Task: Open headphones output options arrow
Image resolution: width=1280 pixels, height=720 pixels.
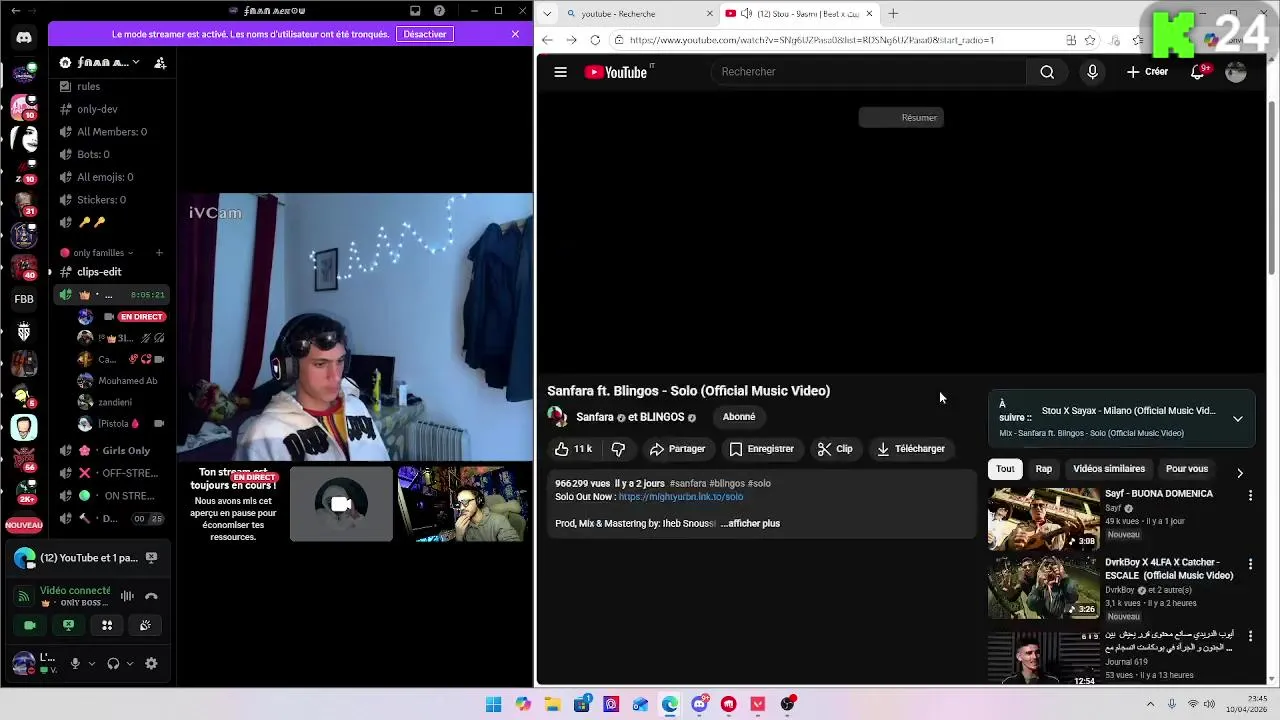Action: click(131, 663)
